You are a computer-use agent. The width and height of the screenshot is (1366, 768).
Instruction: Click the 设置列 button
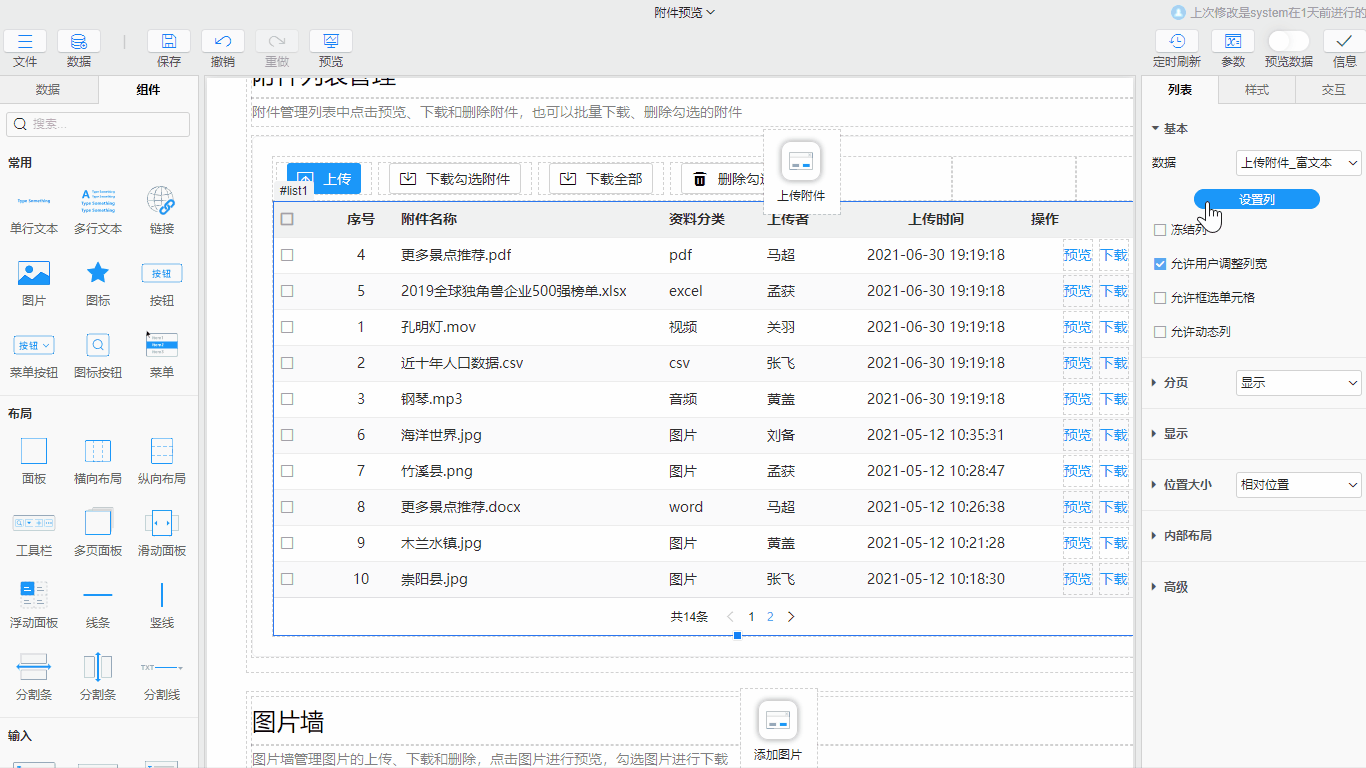1256,199
